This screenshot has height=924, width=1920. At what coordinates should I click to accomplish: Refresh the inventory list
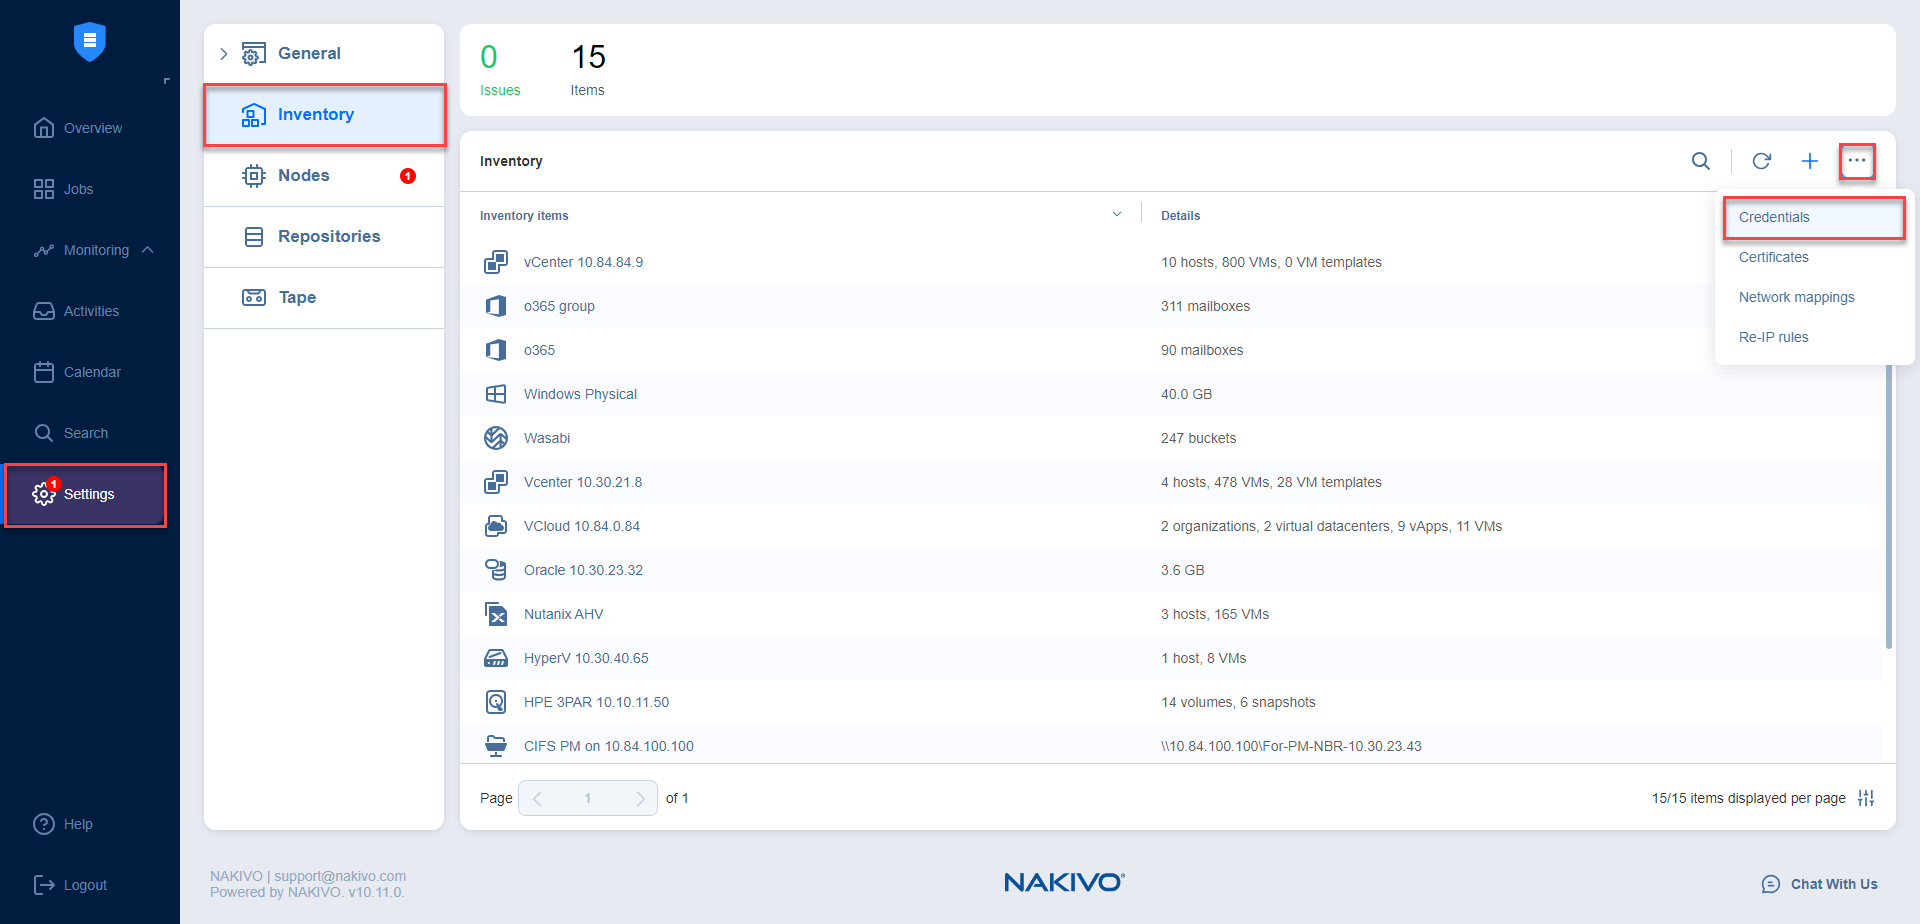coord(1761,161)
